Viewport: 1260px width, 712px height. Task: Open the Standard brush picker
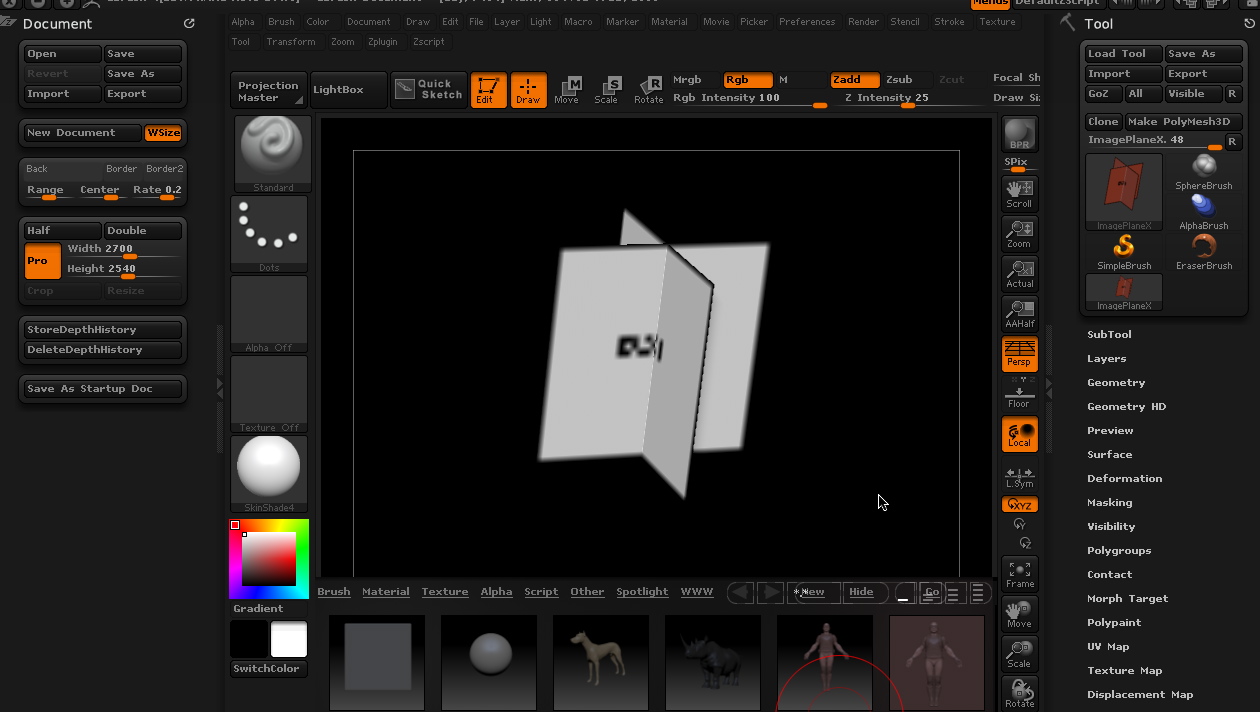(x=273, y=154)
